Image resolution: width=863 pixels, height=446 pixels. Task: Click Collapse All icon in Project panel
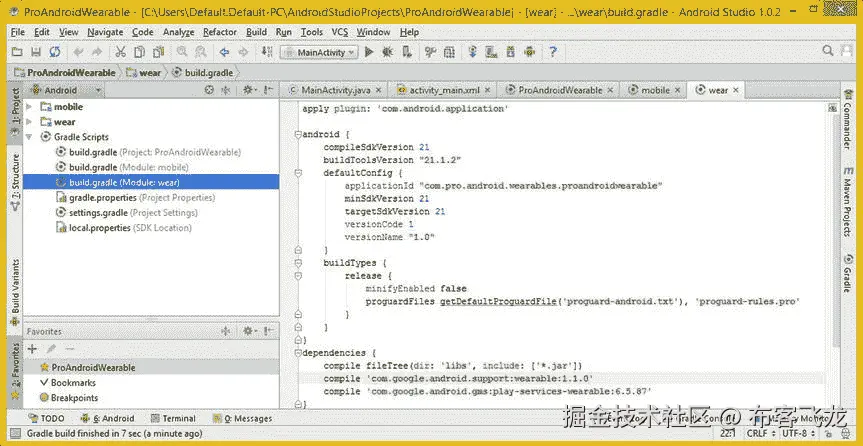(225, 90)
